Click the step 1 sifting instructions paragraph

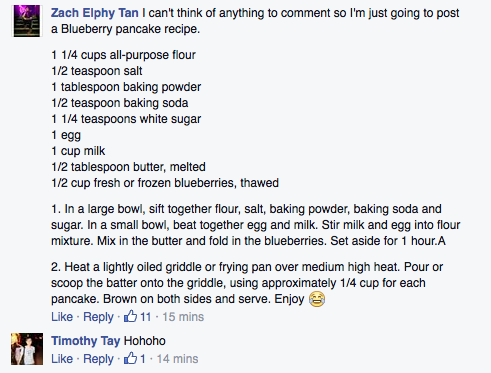[x=256, y=225]
